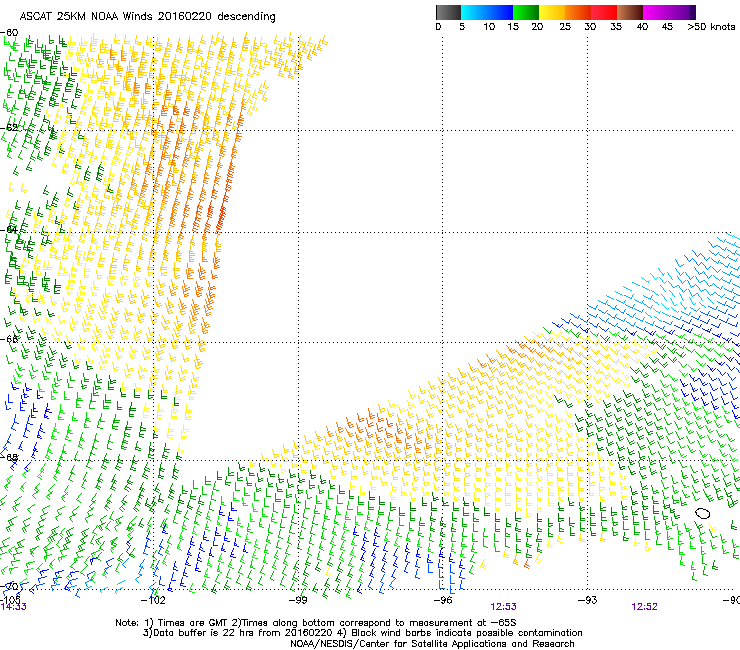
Task: Click the -70 latitude label
Action: 9,587
